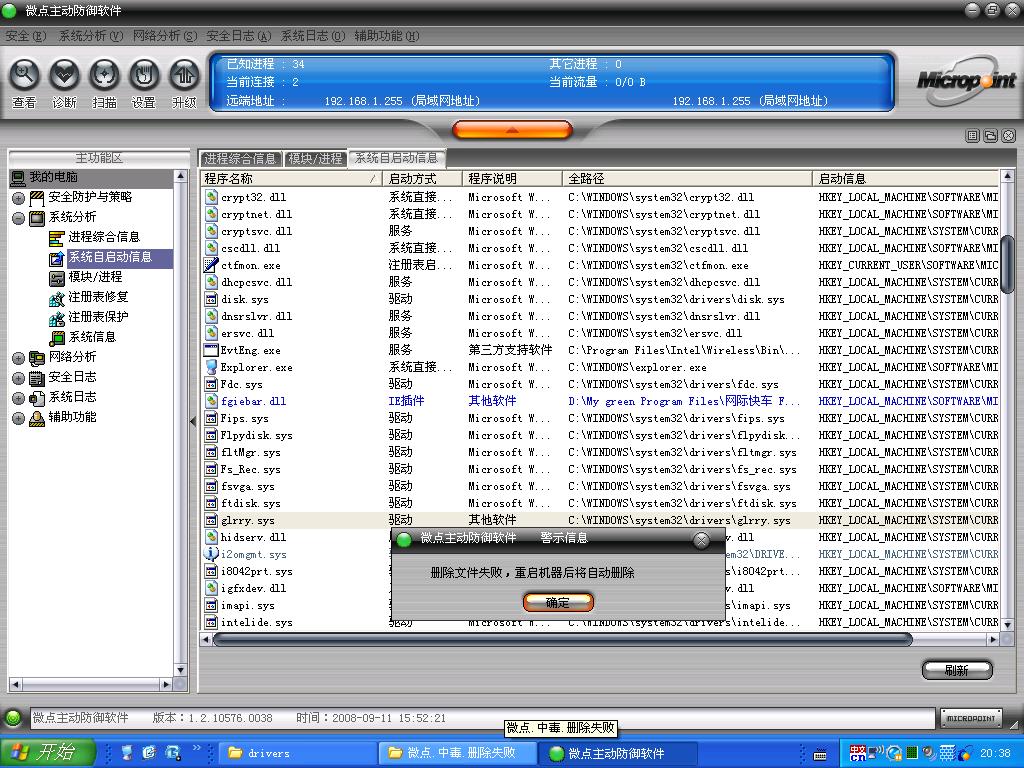Sort by the 全路径 column header

tap(688, 178)
